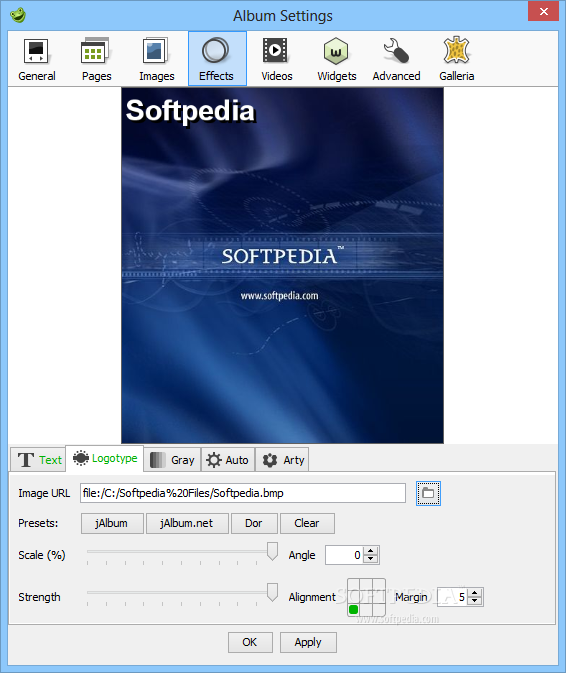Open the Pages settings section

coord(97,59)
